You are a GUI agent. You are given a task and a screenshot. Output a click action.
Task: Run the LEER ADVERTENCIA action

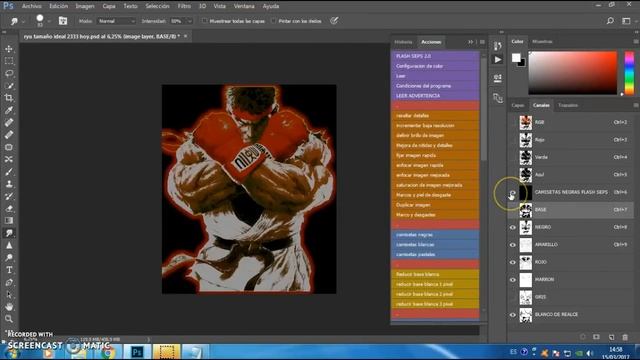(x=435, y=96)
